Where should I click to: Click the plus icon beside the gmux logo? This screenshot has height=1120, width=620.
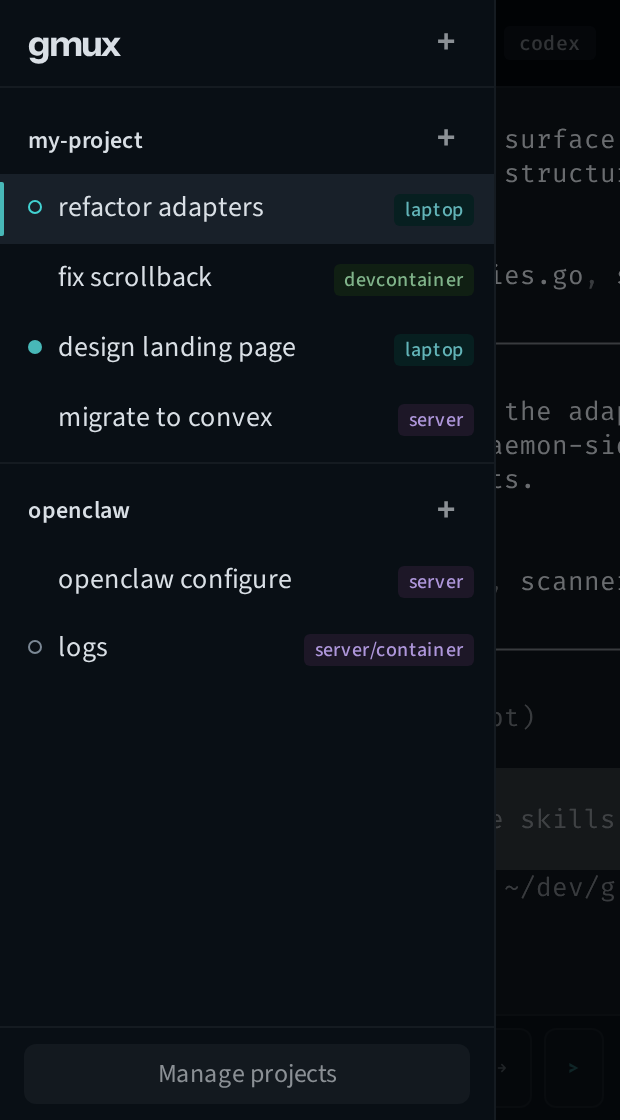point(446,41)
